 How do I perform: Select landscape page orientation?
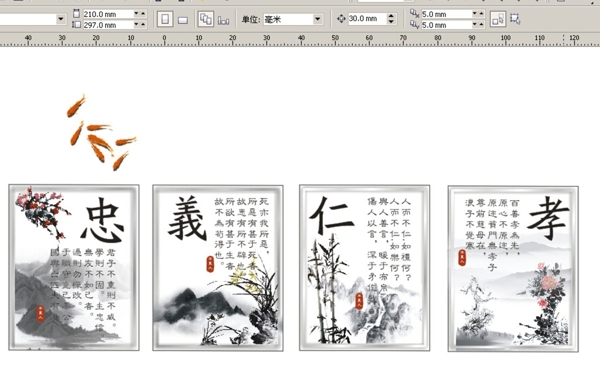(x=183, y=20)
